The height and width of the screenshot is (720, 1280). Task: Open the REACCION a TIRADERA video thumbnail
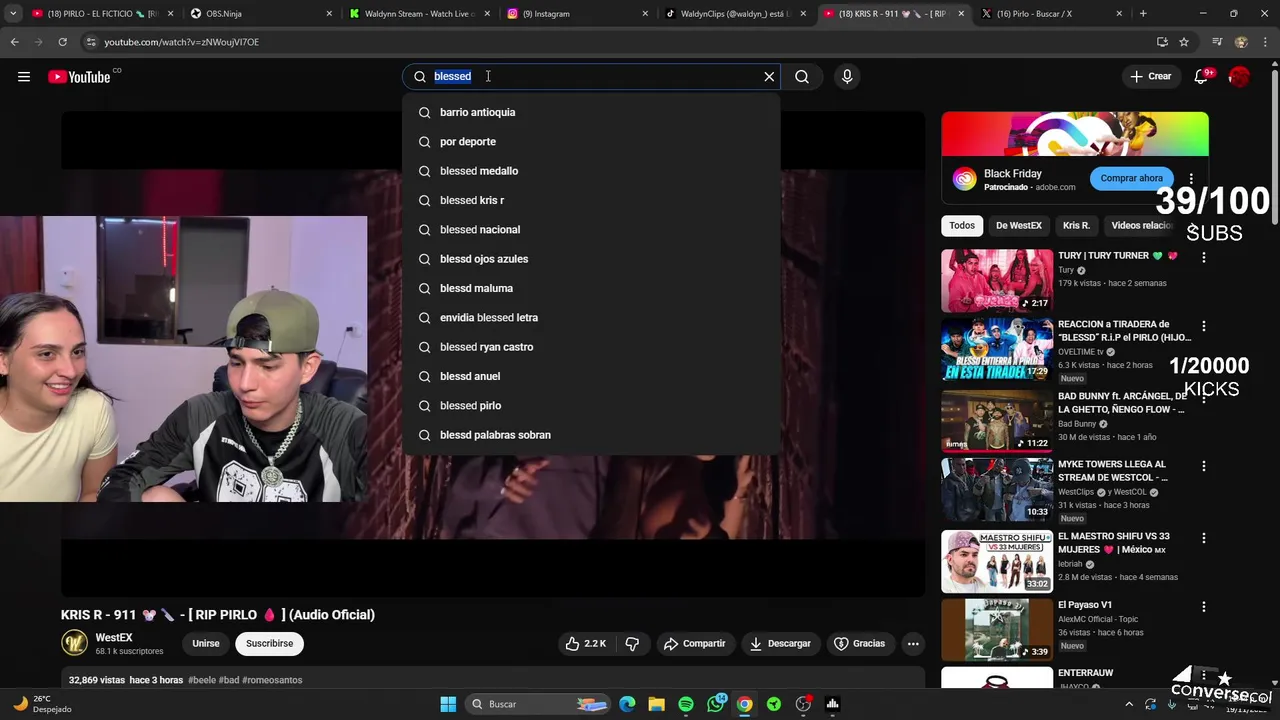[x=997, y=350]
